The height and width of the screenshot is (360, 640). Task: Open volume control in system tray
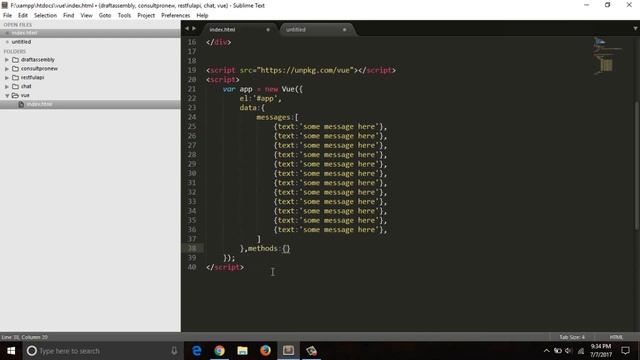[569, 351]
